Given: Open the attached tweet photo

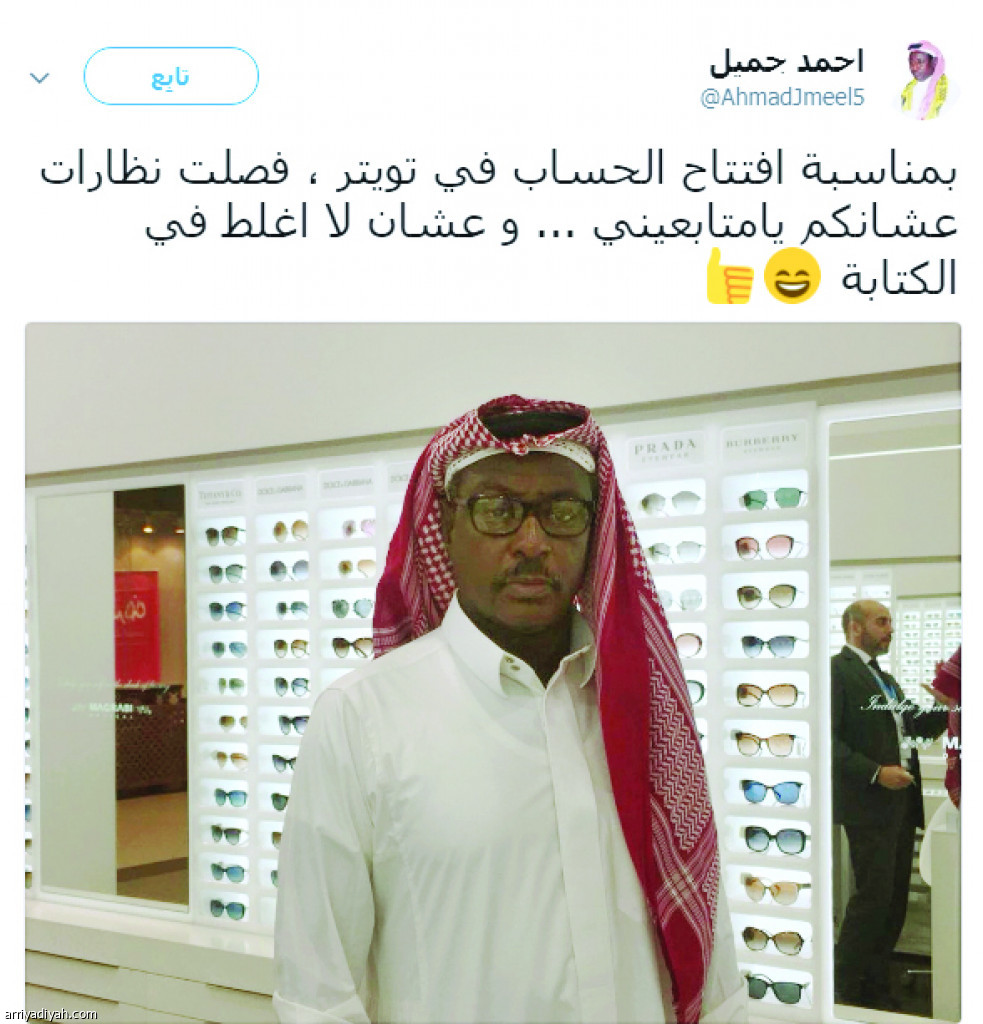Looking at the screenshot, I should [x=493, y=672].
